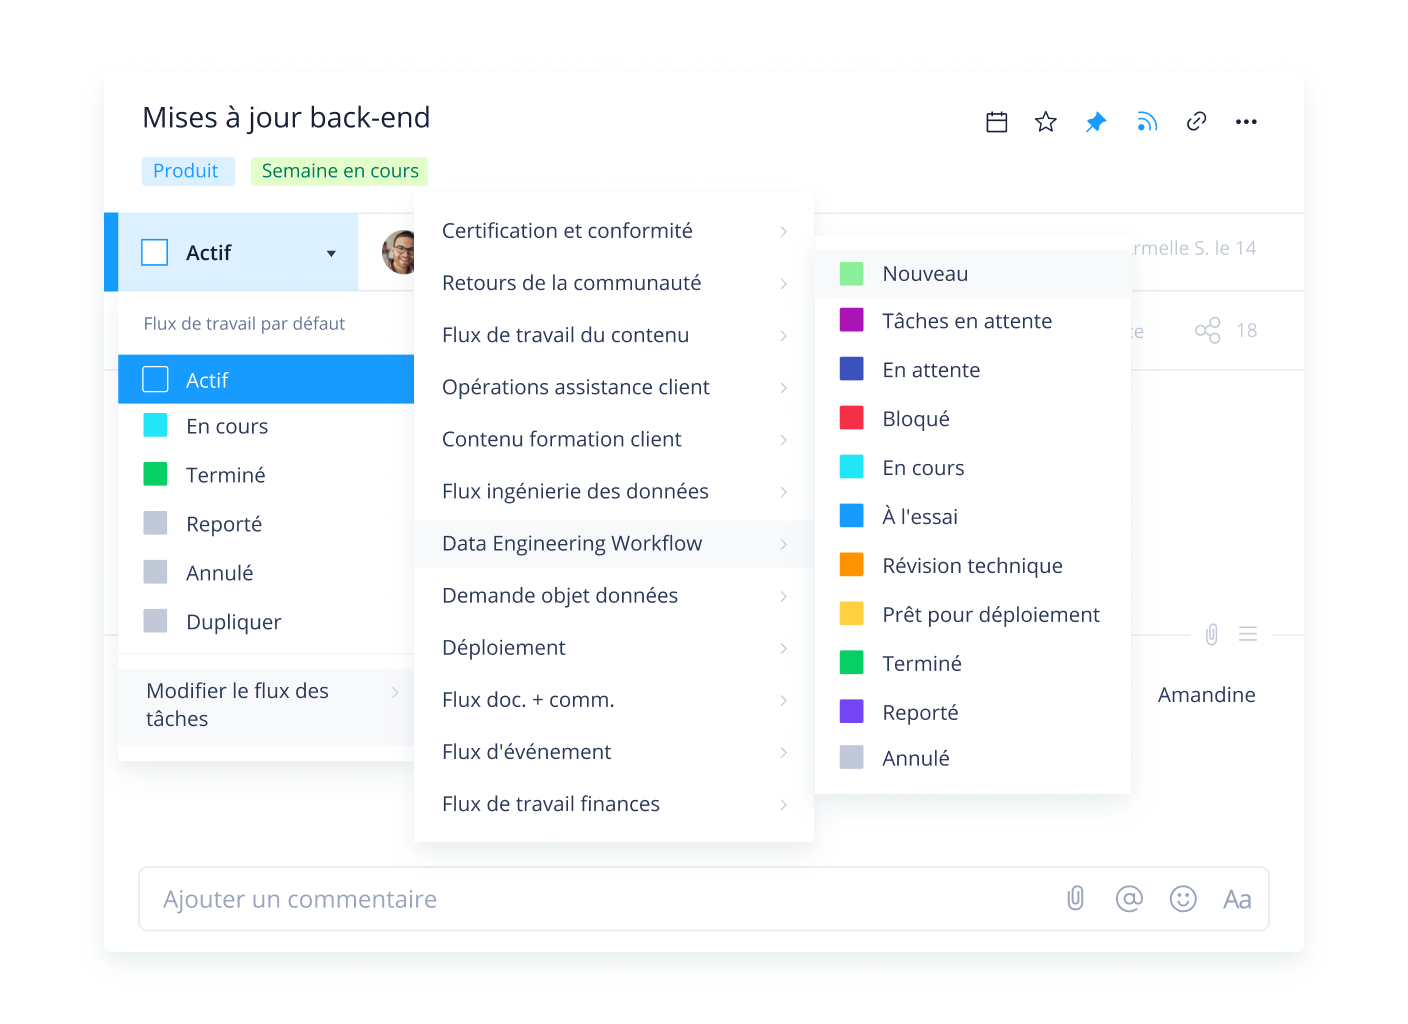Choose Flux de travail finances workflow
Screen dimensions: 1408x1024
(551, 804)
